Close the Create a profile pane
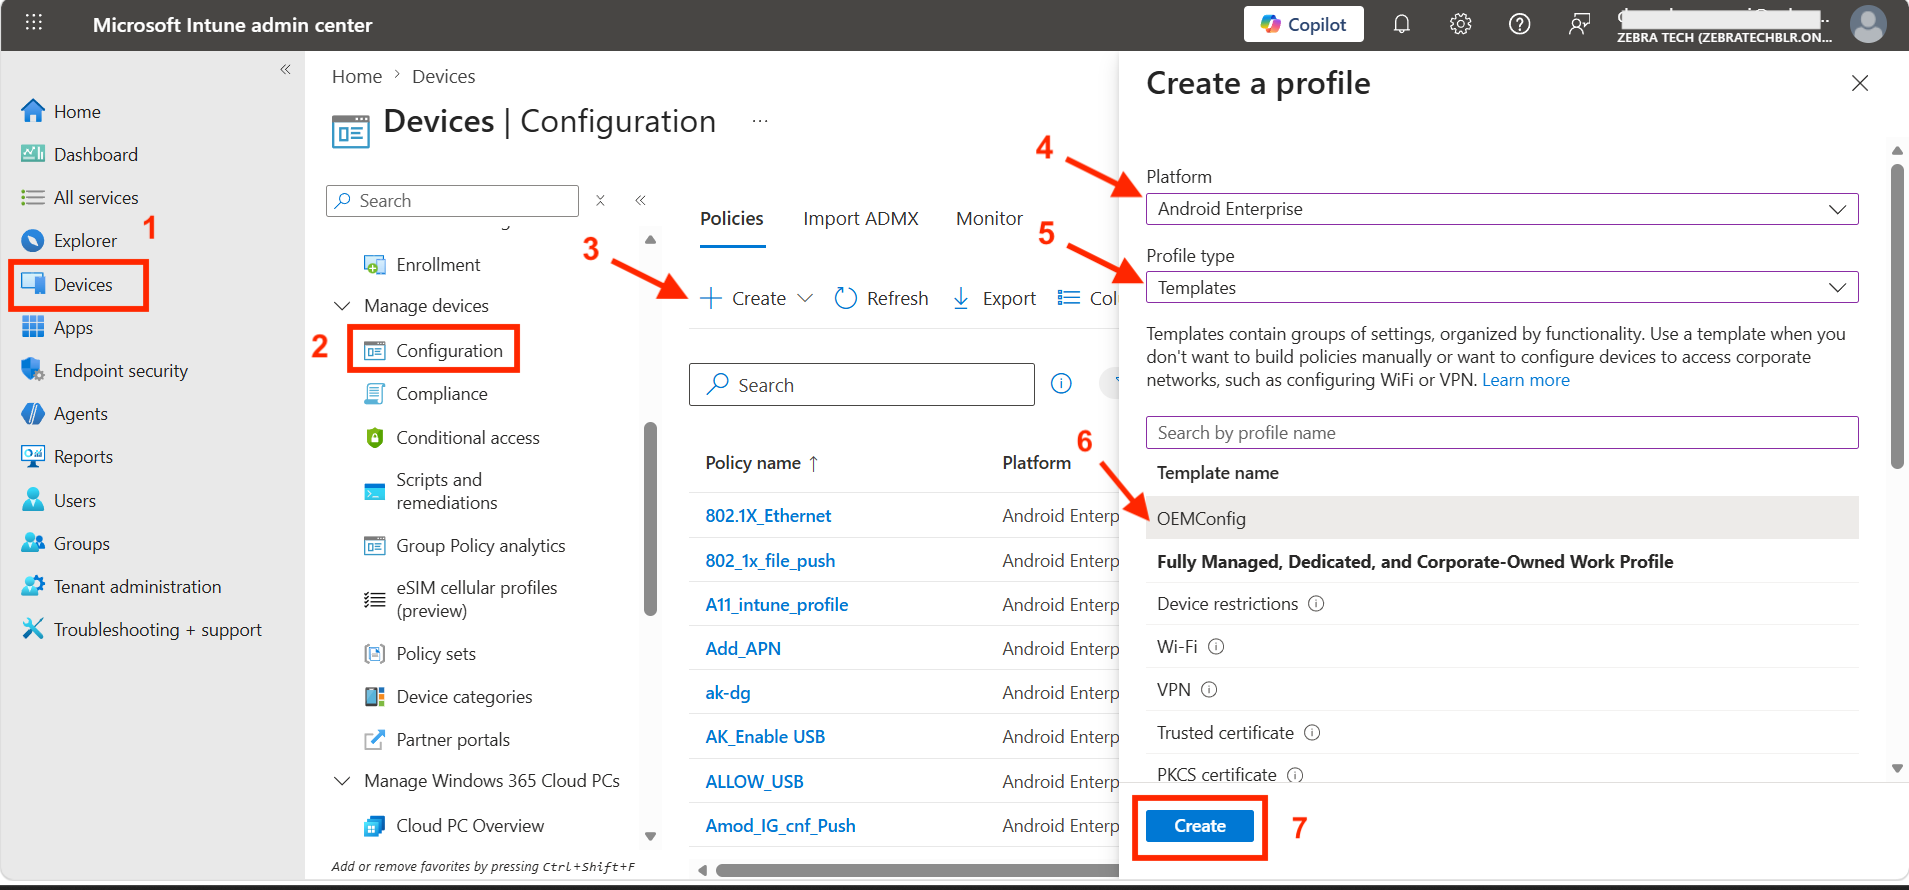This screenshot has height=890, width=1909. (x=1860, y=83)
